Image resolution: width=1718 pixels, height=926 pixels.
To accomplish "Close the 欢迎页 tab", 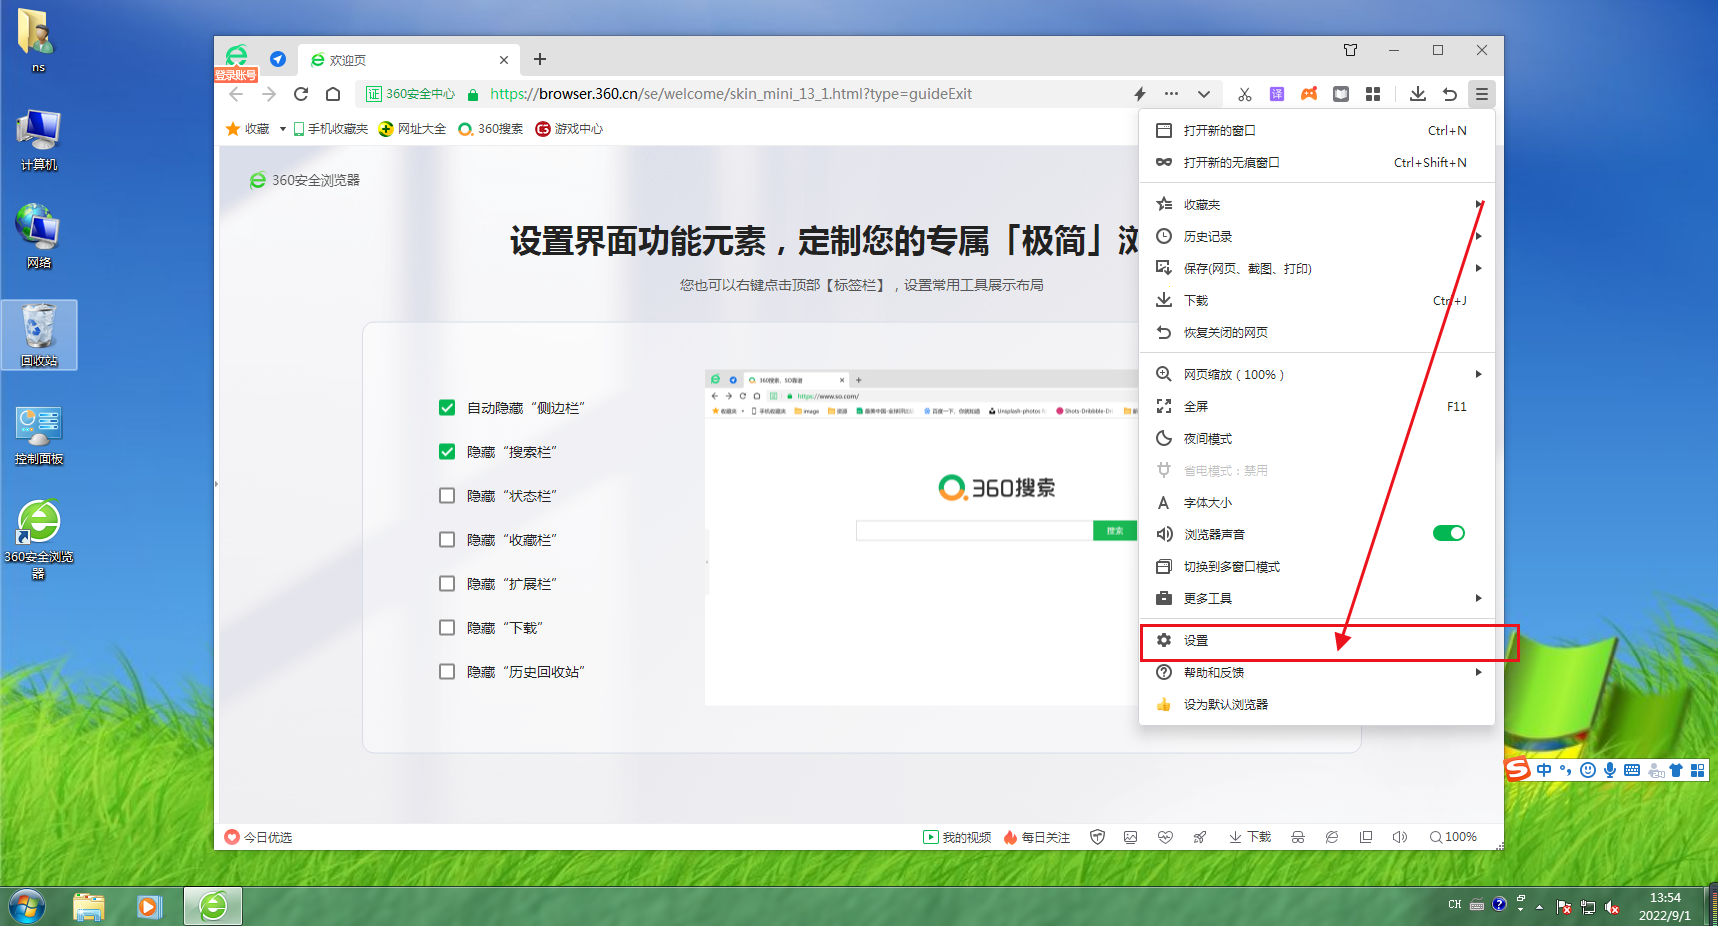I will click(x=504, y=60).
